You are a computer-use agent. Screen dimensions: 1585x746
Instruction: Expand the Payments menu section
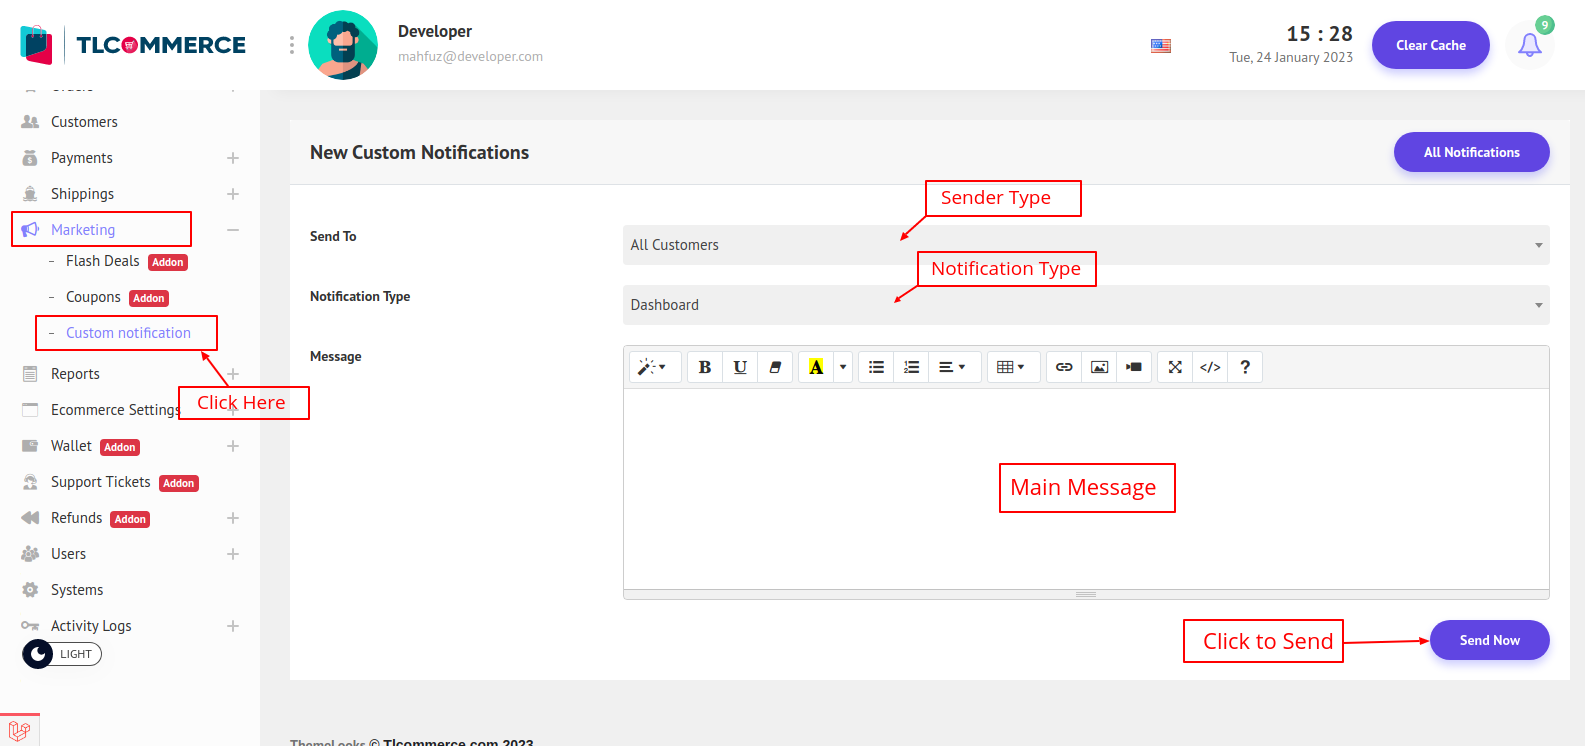click(232, 158)
